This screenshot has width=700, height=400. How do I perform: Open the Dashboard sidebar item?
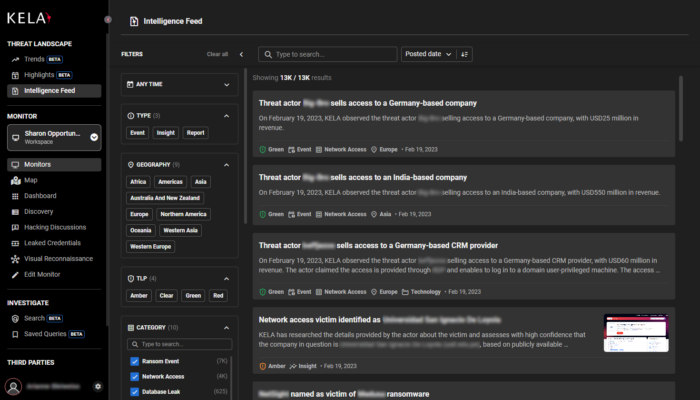click(40, 196)
